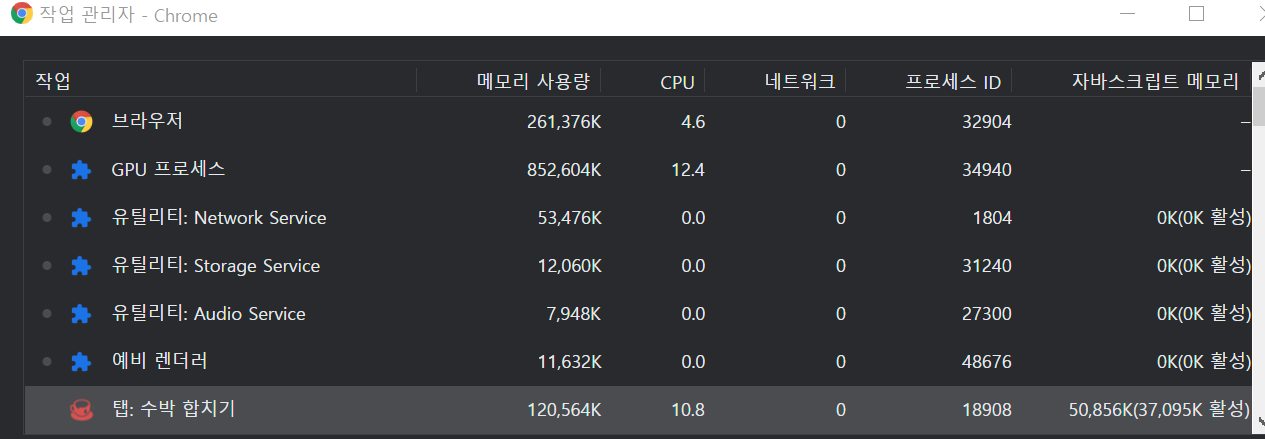The image size is (1265, 439).
Task: Click the puzzle icon beside 예비 렌더러
Action: tap(81, 361)
